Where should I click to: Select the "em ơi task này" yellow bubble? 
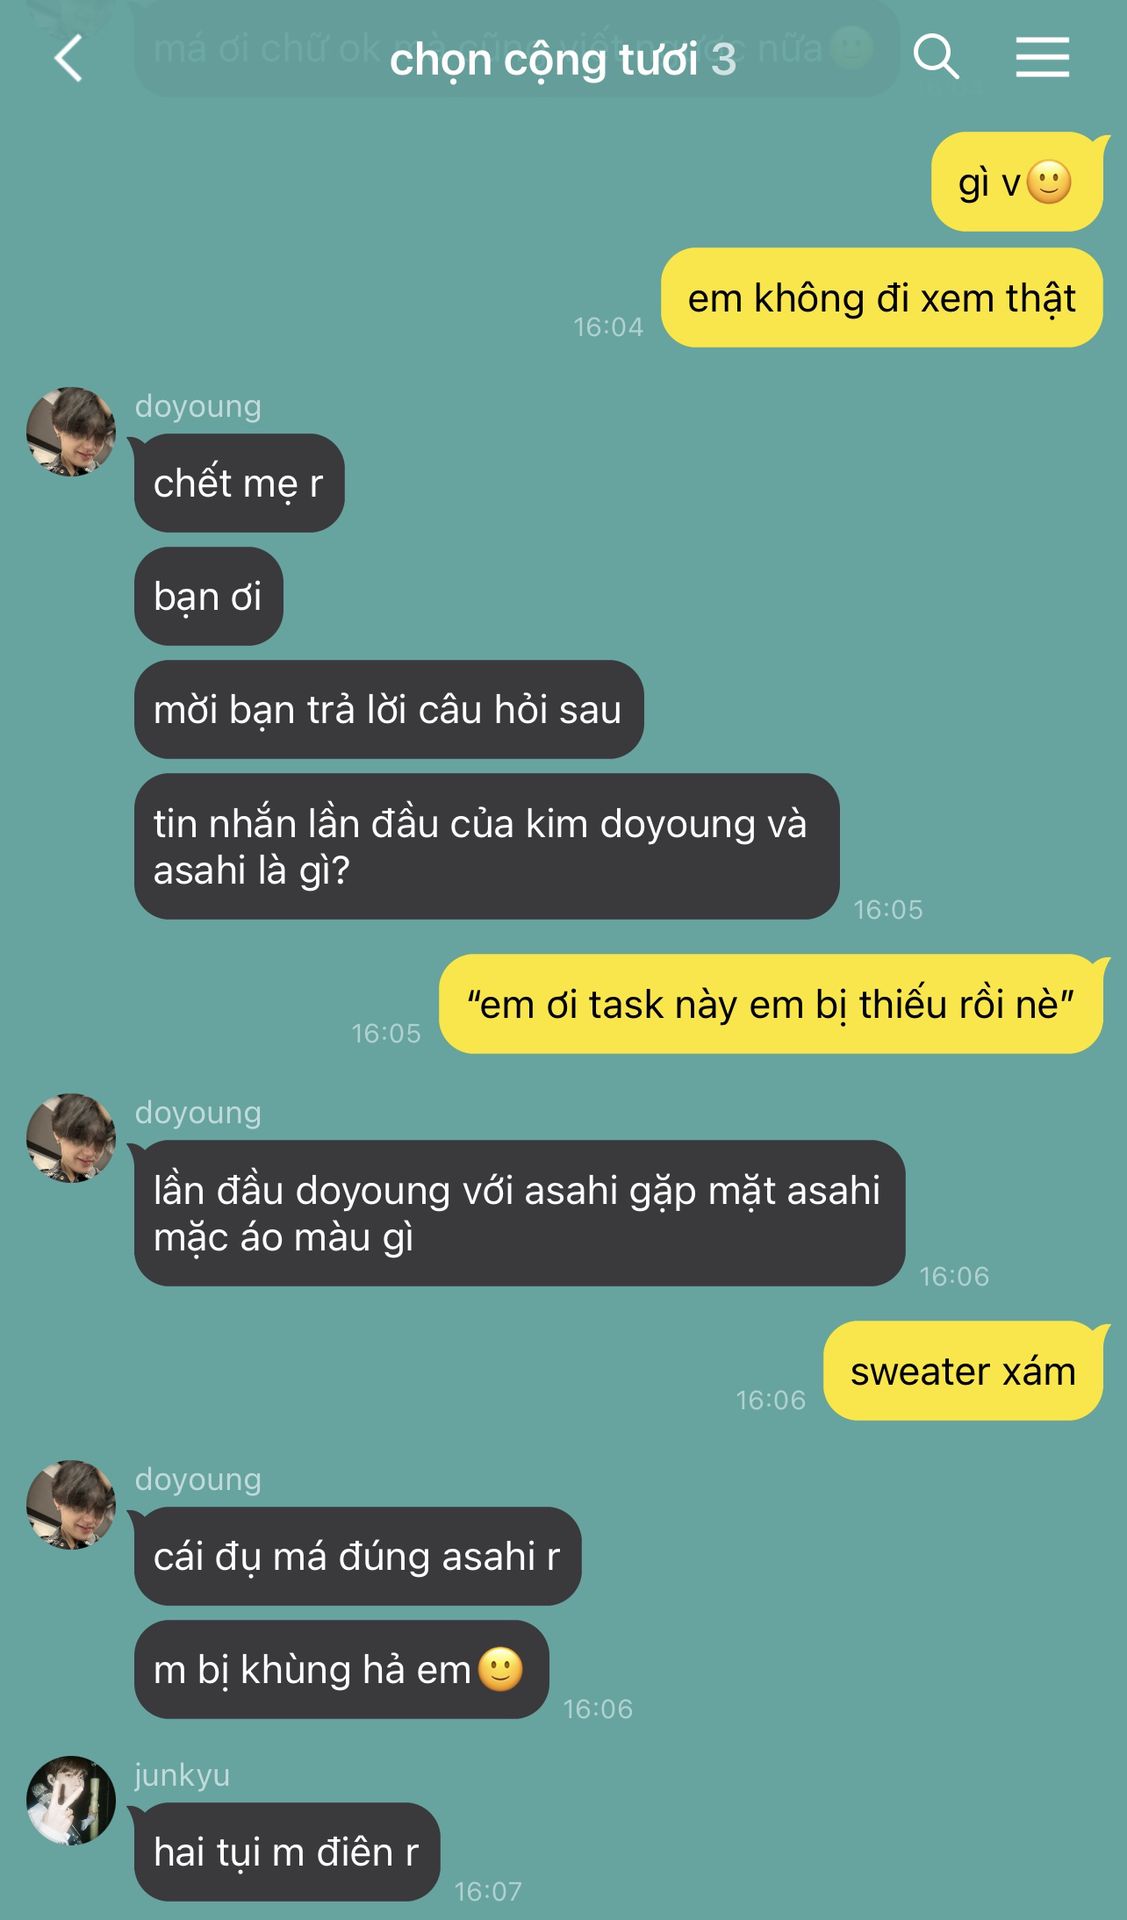(x=771, y=1004)
